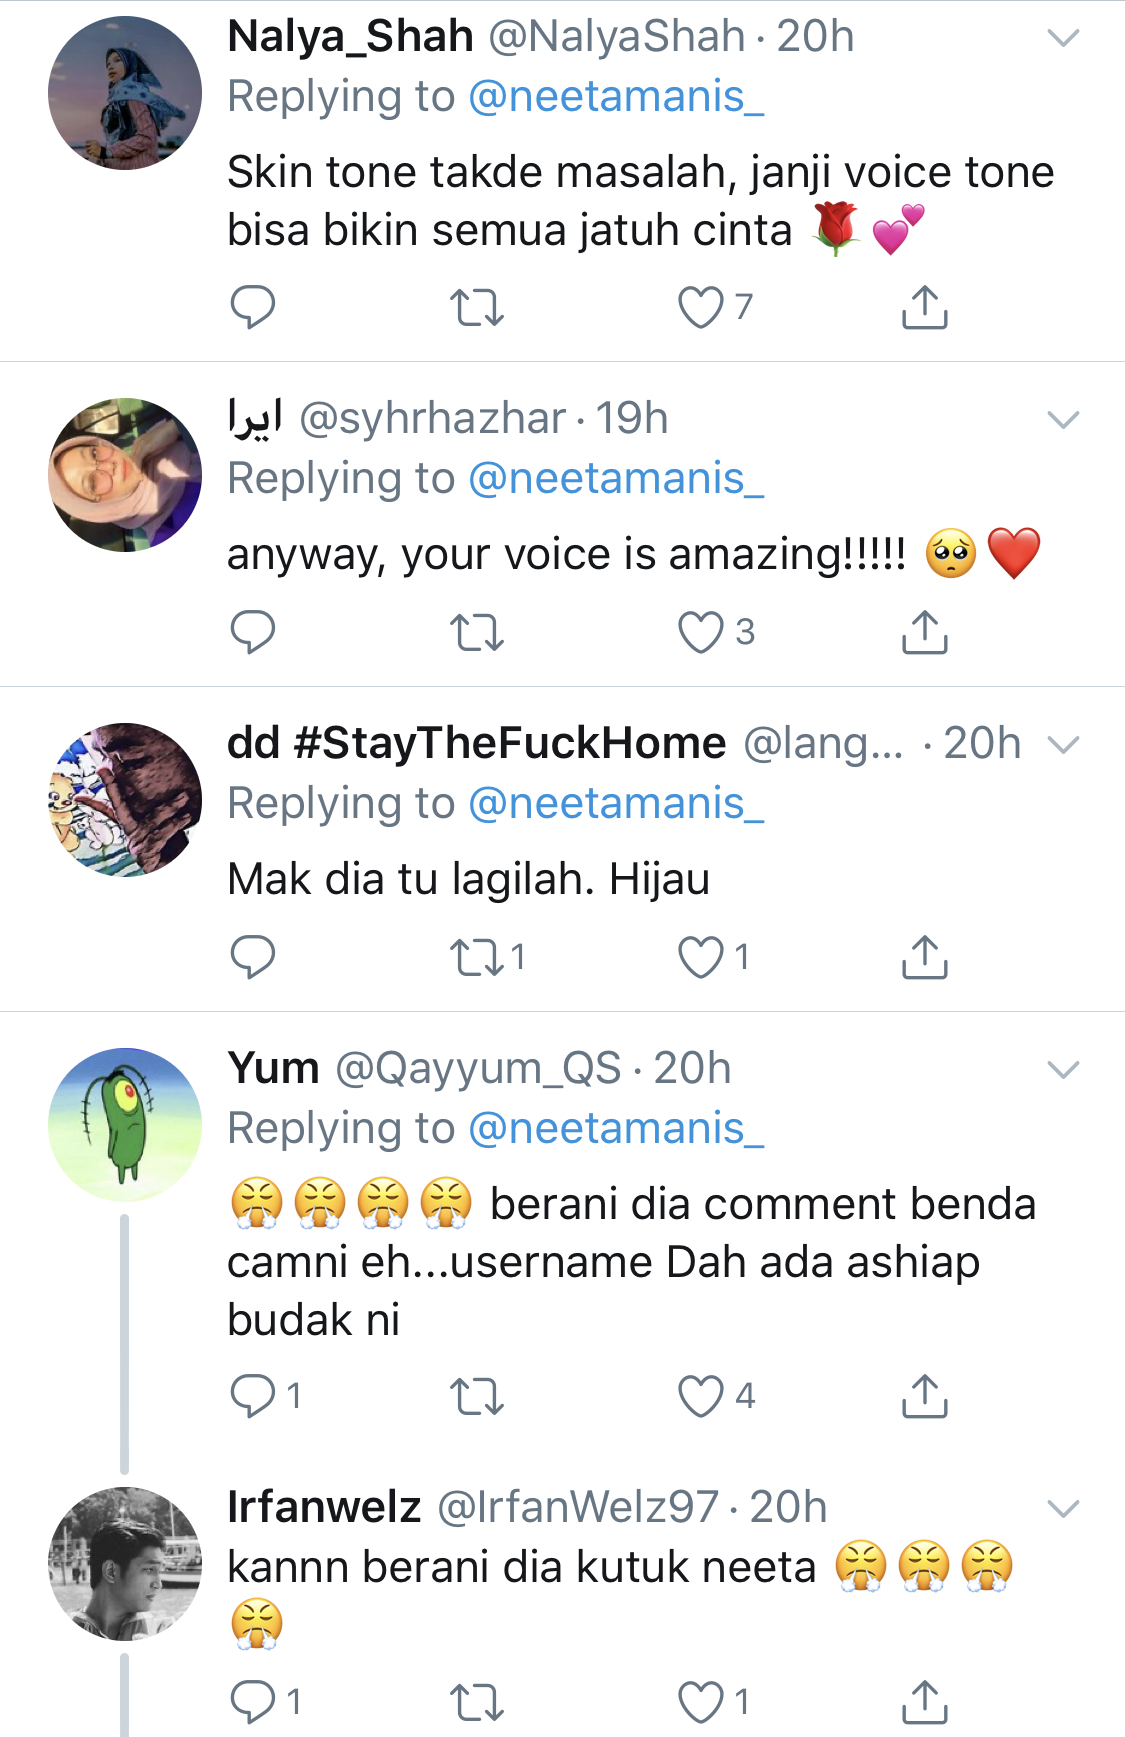Retweet the 'Mak dia tu lagilah' tweet
Viewport: 1125px width, 1737px height.
tap(476, 957)
